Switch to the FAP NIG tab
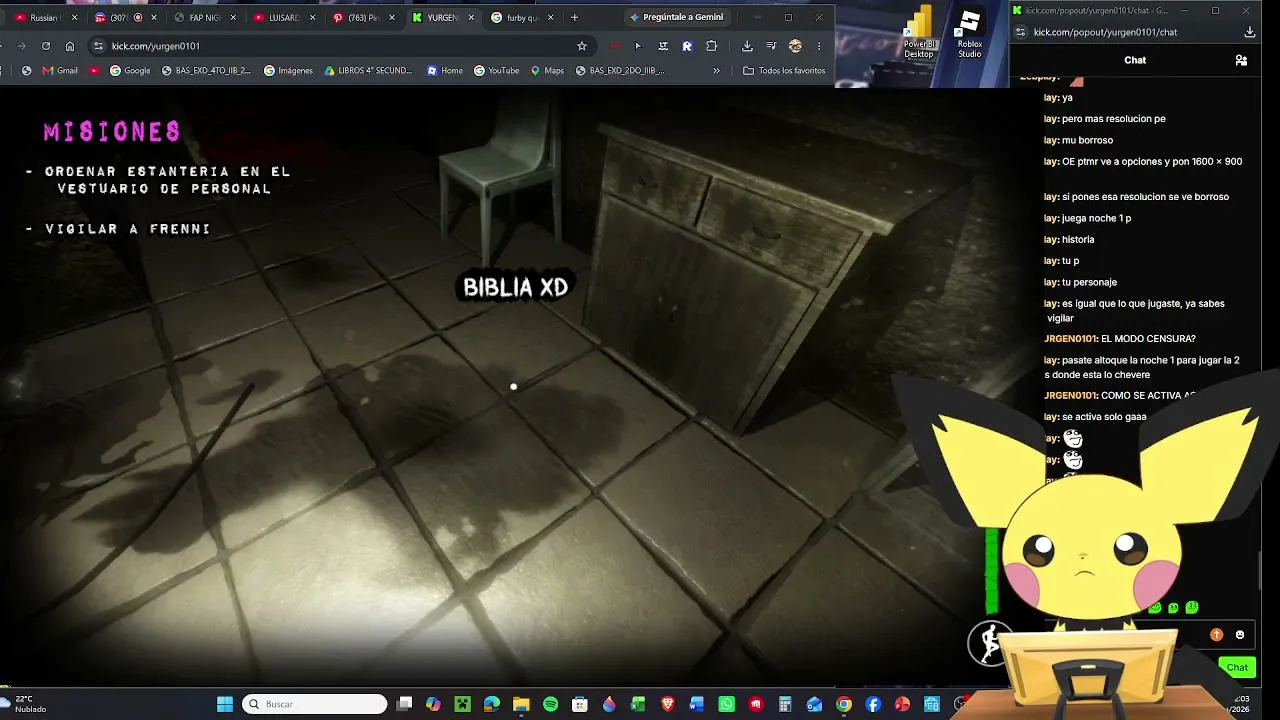The image size is (1280, 720). coord(204,17)
